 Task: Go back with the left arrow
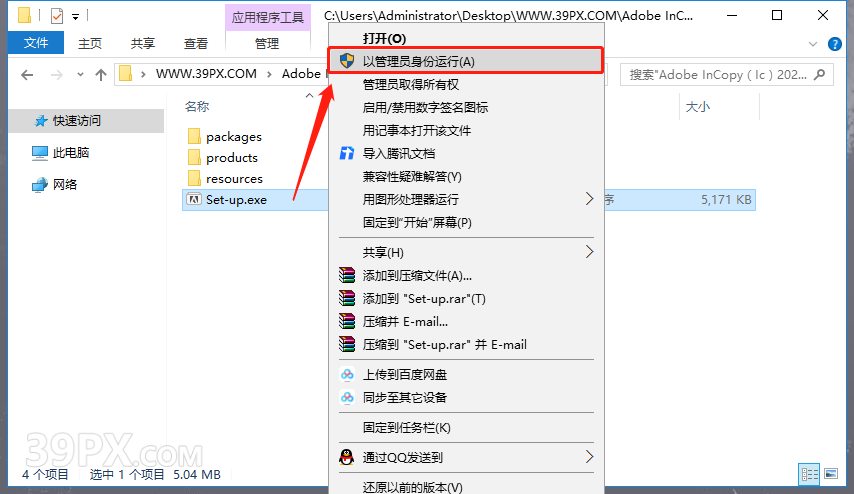coord(27,75)
